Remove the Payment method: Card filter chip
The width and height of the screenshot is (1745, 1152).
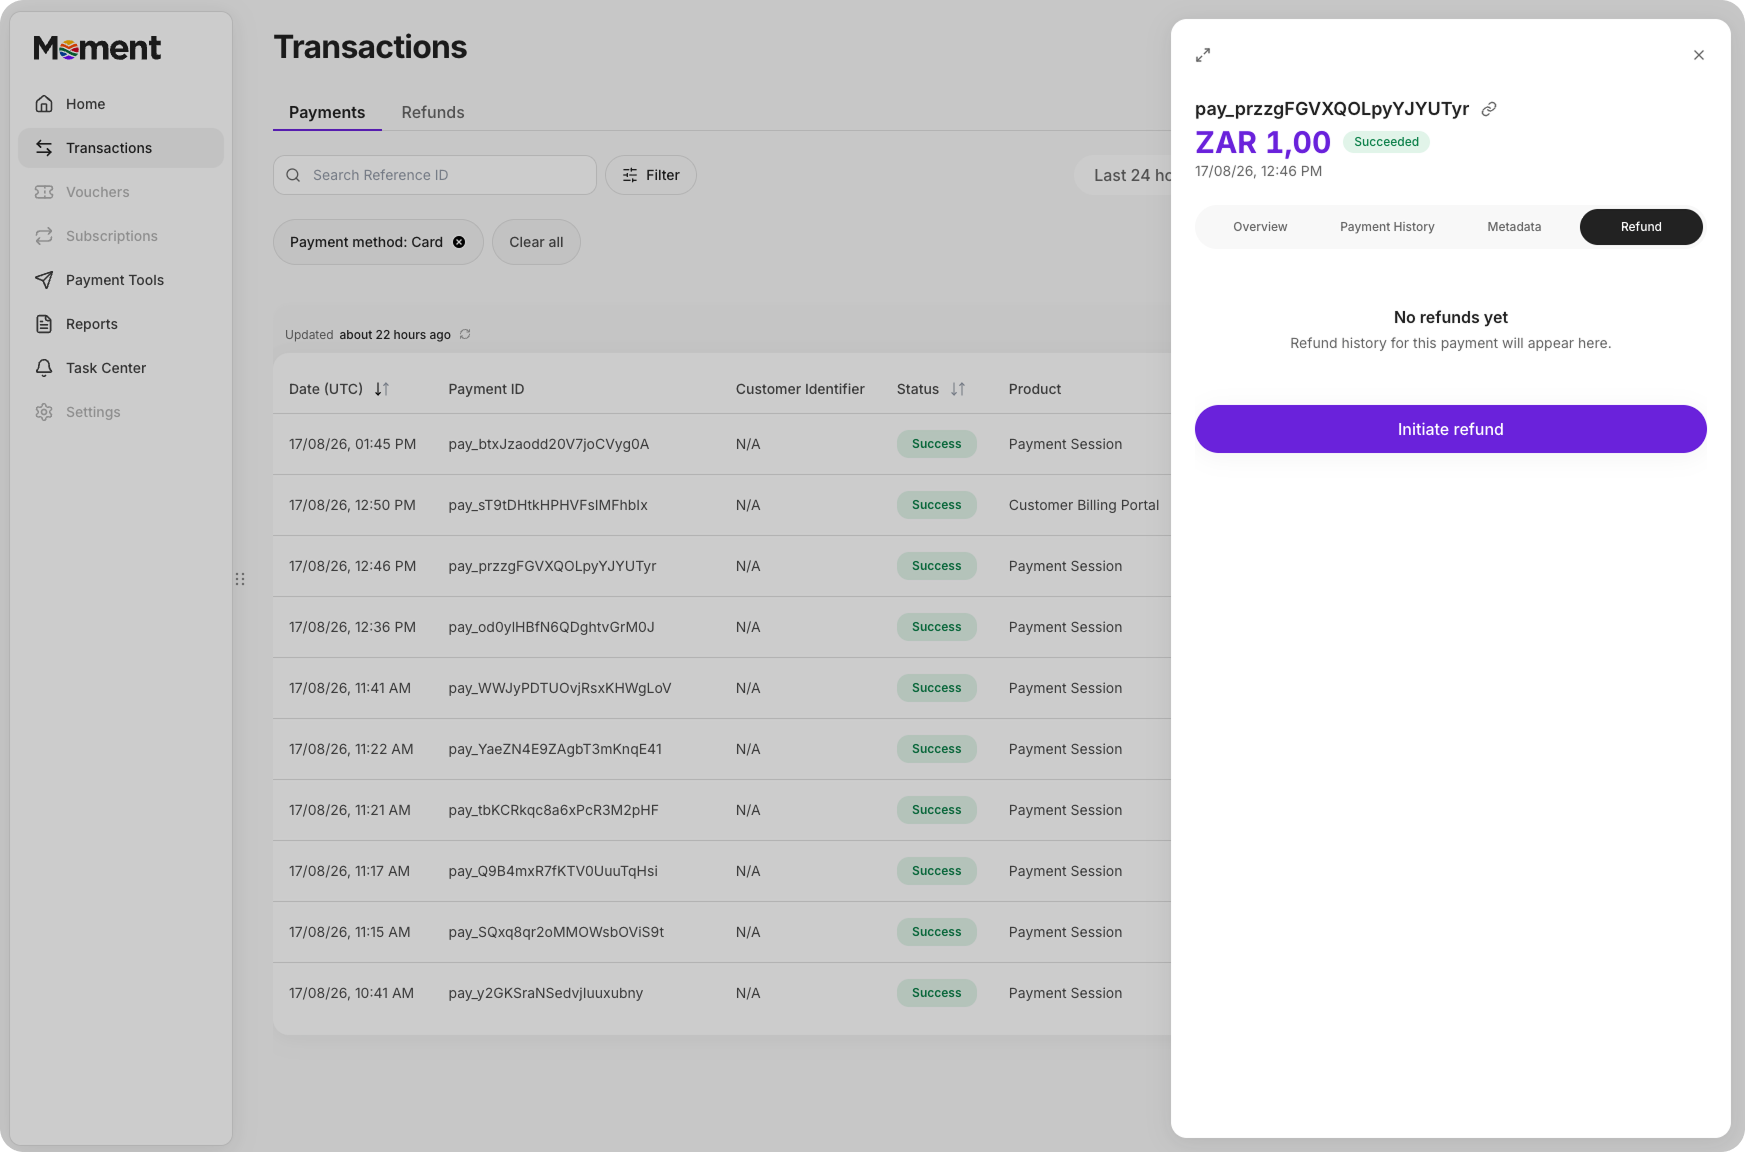point(459,242)
